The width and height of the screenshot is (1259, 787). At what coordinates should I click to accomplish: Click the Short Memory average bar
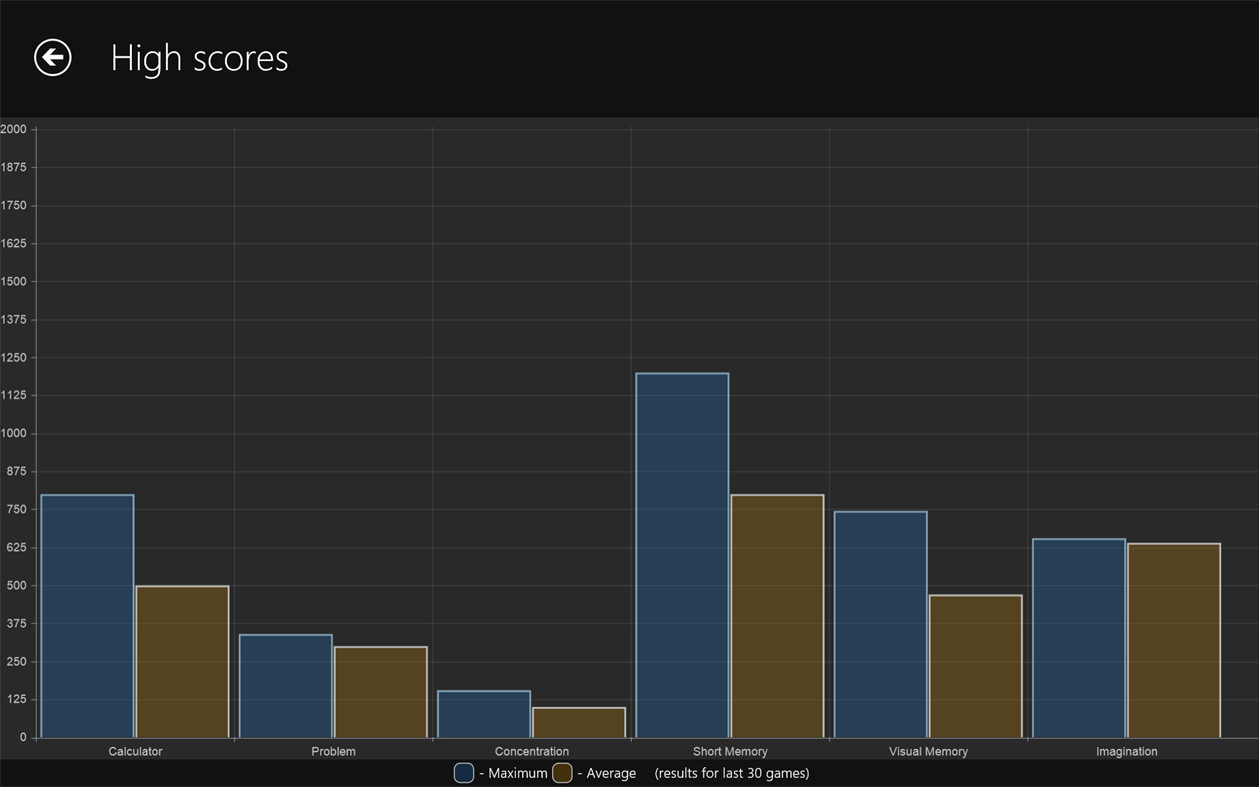[777, 616]
